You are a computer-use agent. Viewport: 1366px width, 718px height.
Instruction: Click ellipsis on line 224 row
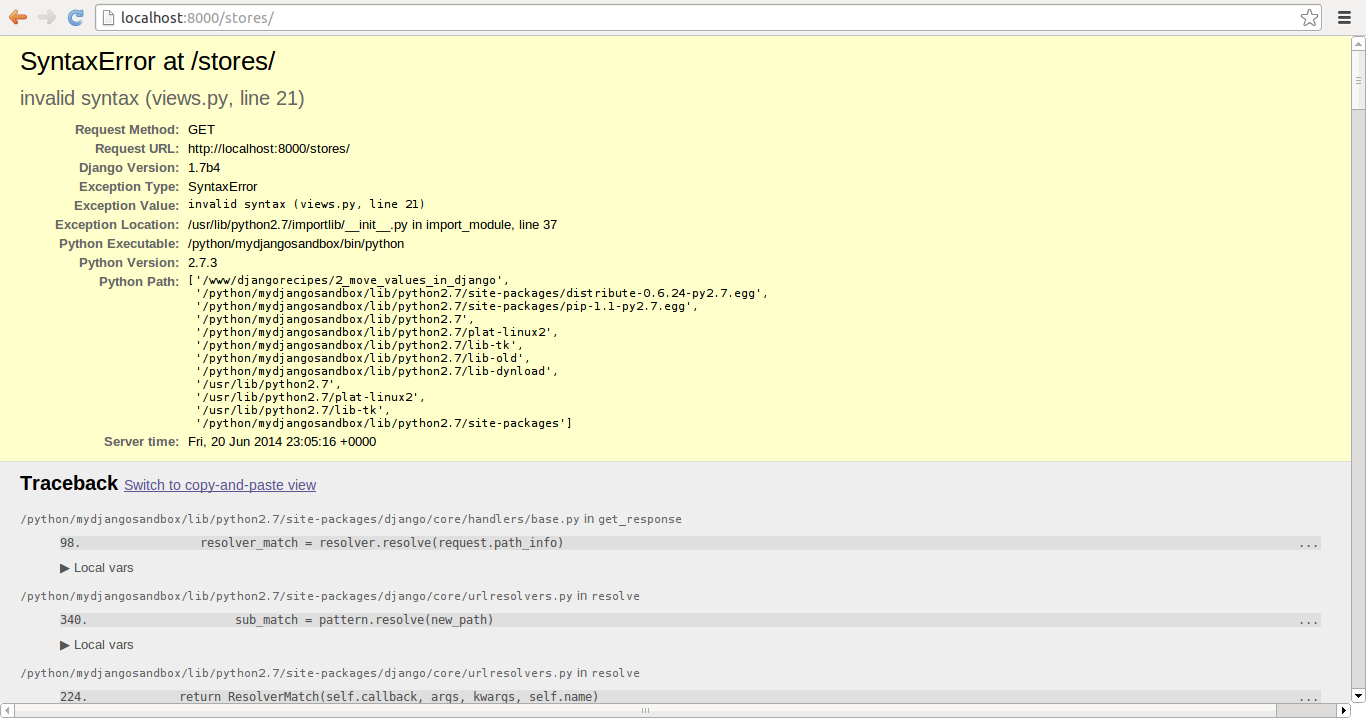pos(1308,698)
